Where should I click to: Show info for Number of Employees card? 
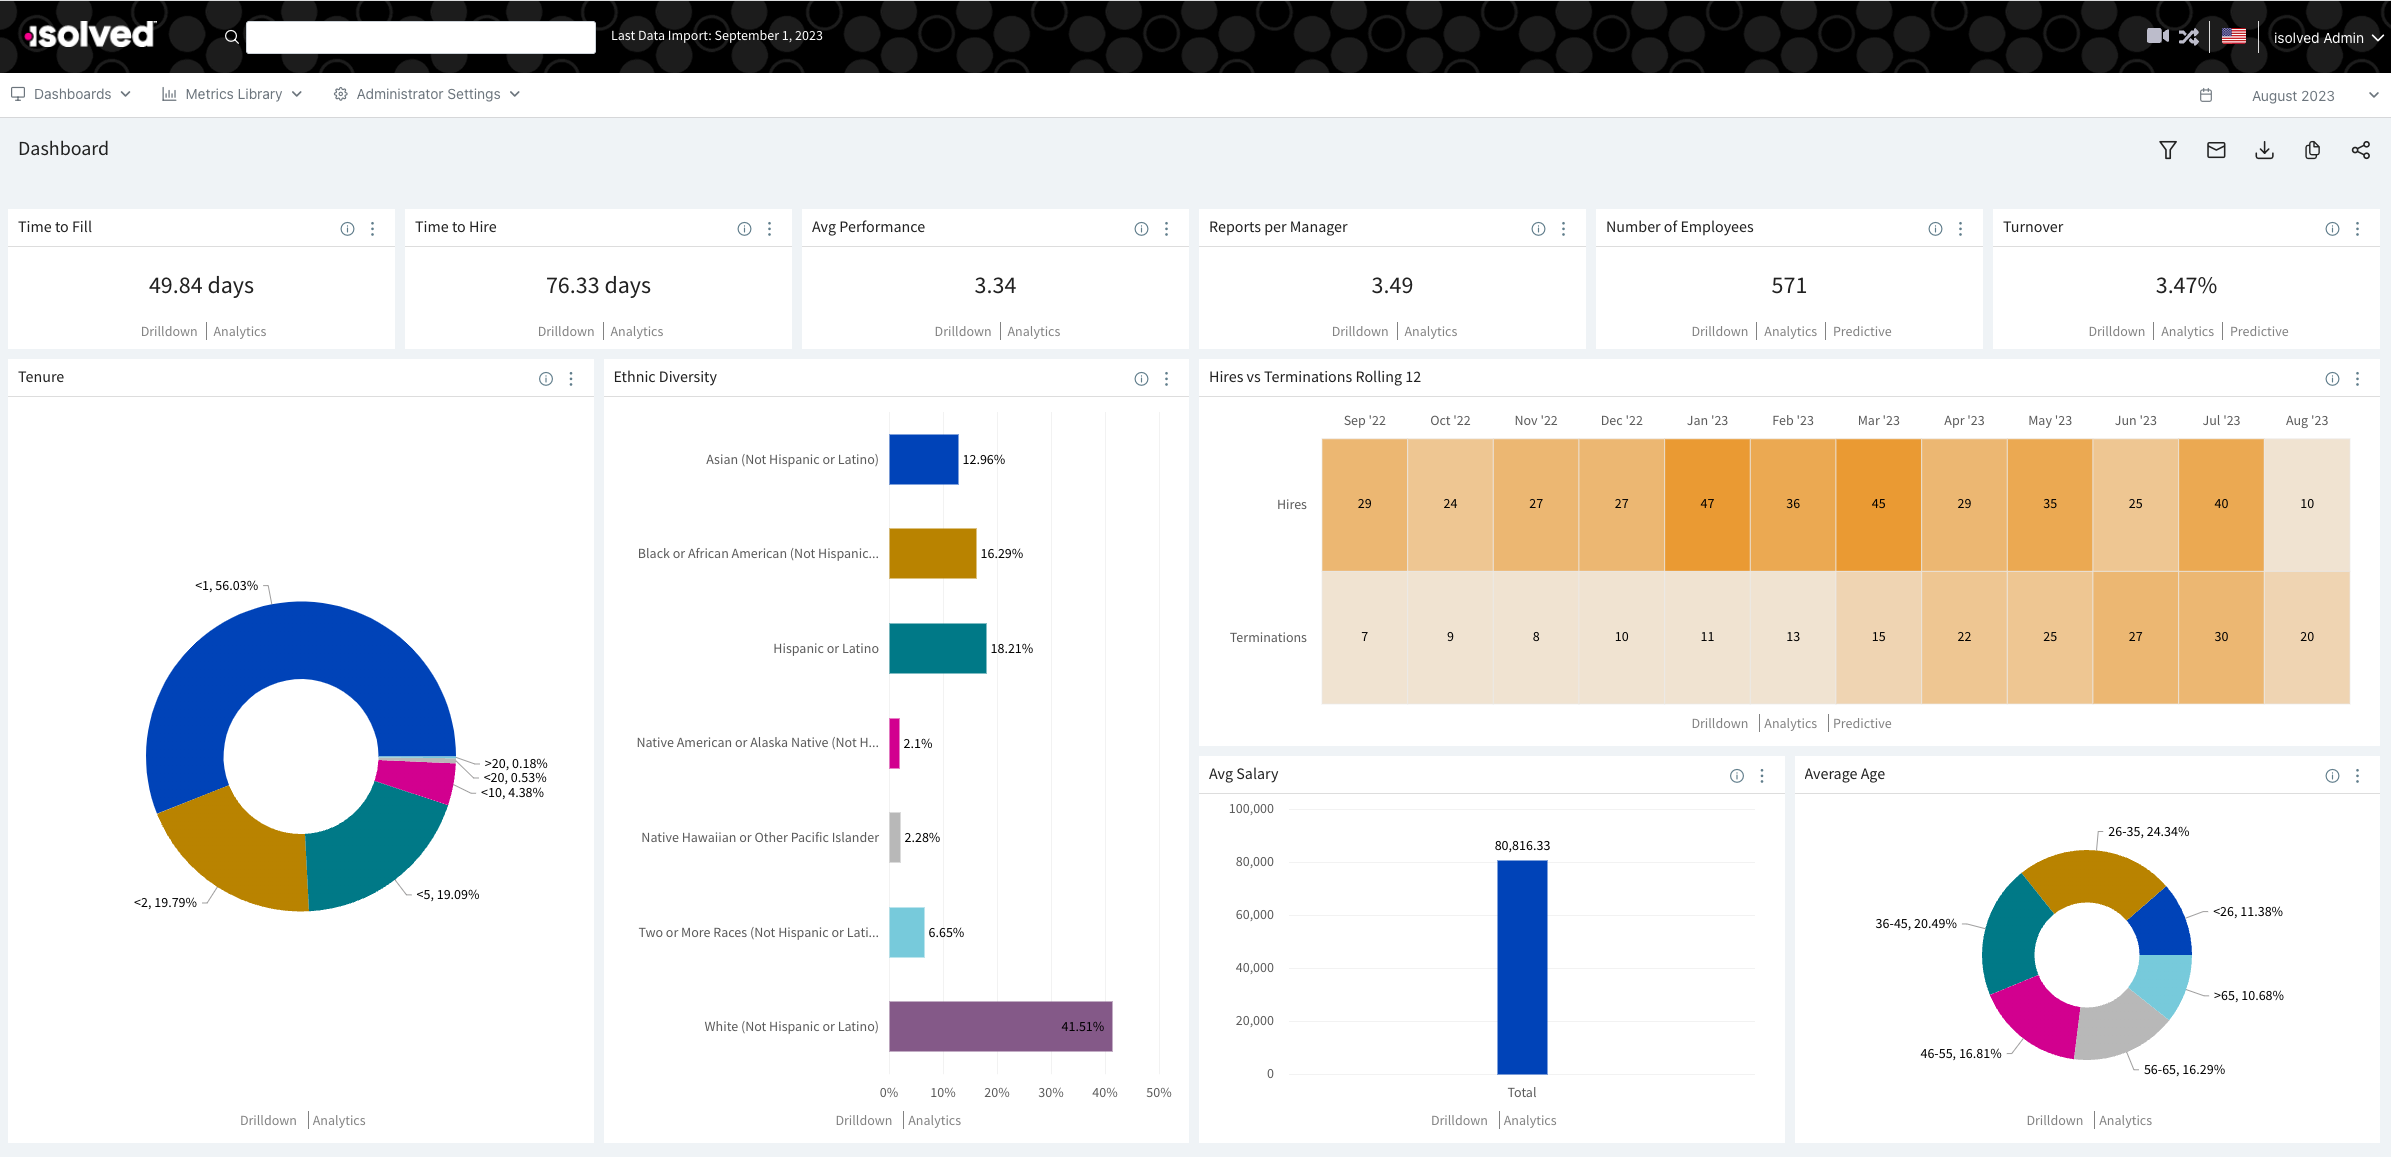pos(1935,229)
